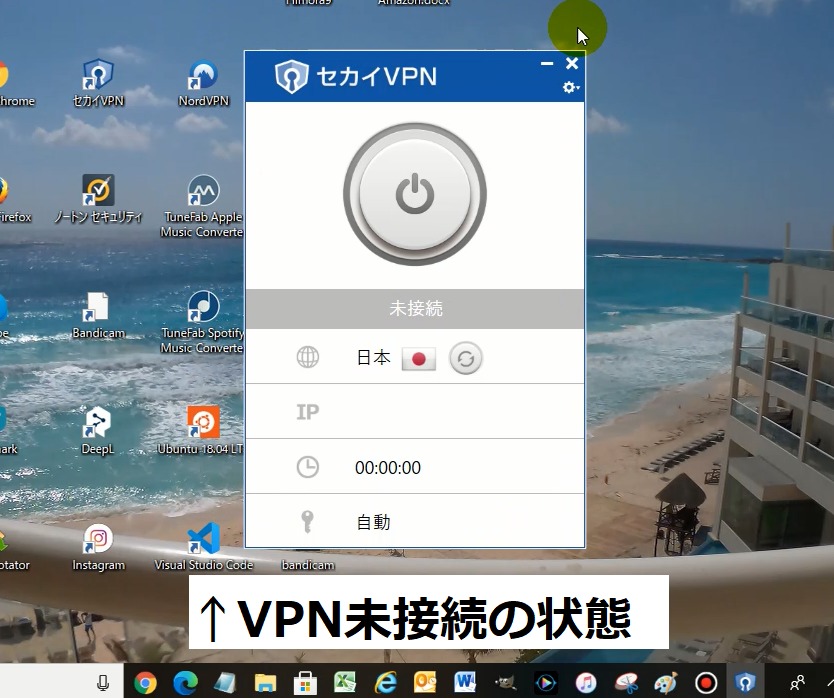Open the Ubuntu 18.04 LTS desktop shortcut
This screenshot has height=698, width=834.
point(203,425)
